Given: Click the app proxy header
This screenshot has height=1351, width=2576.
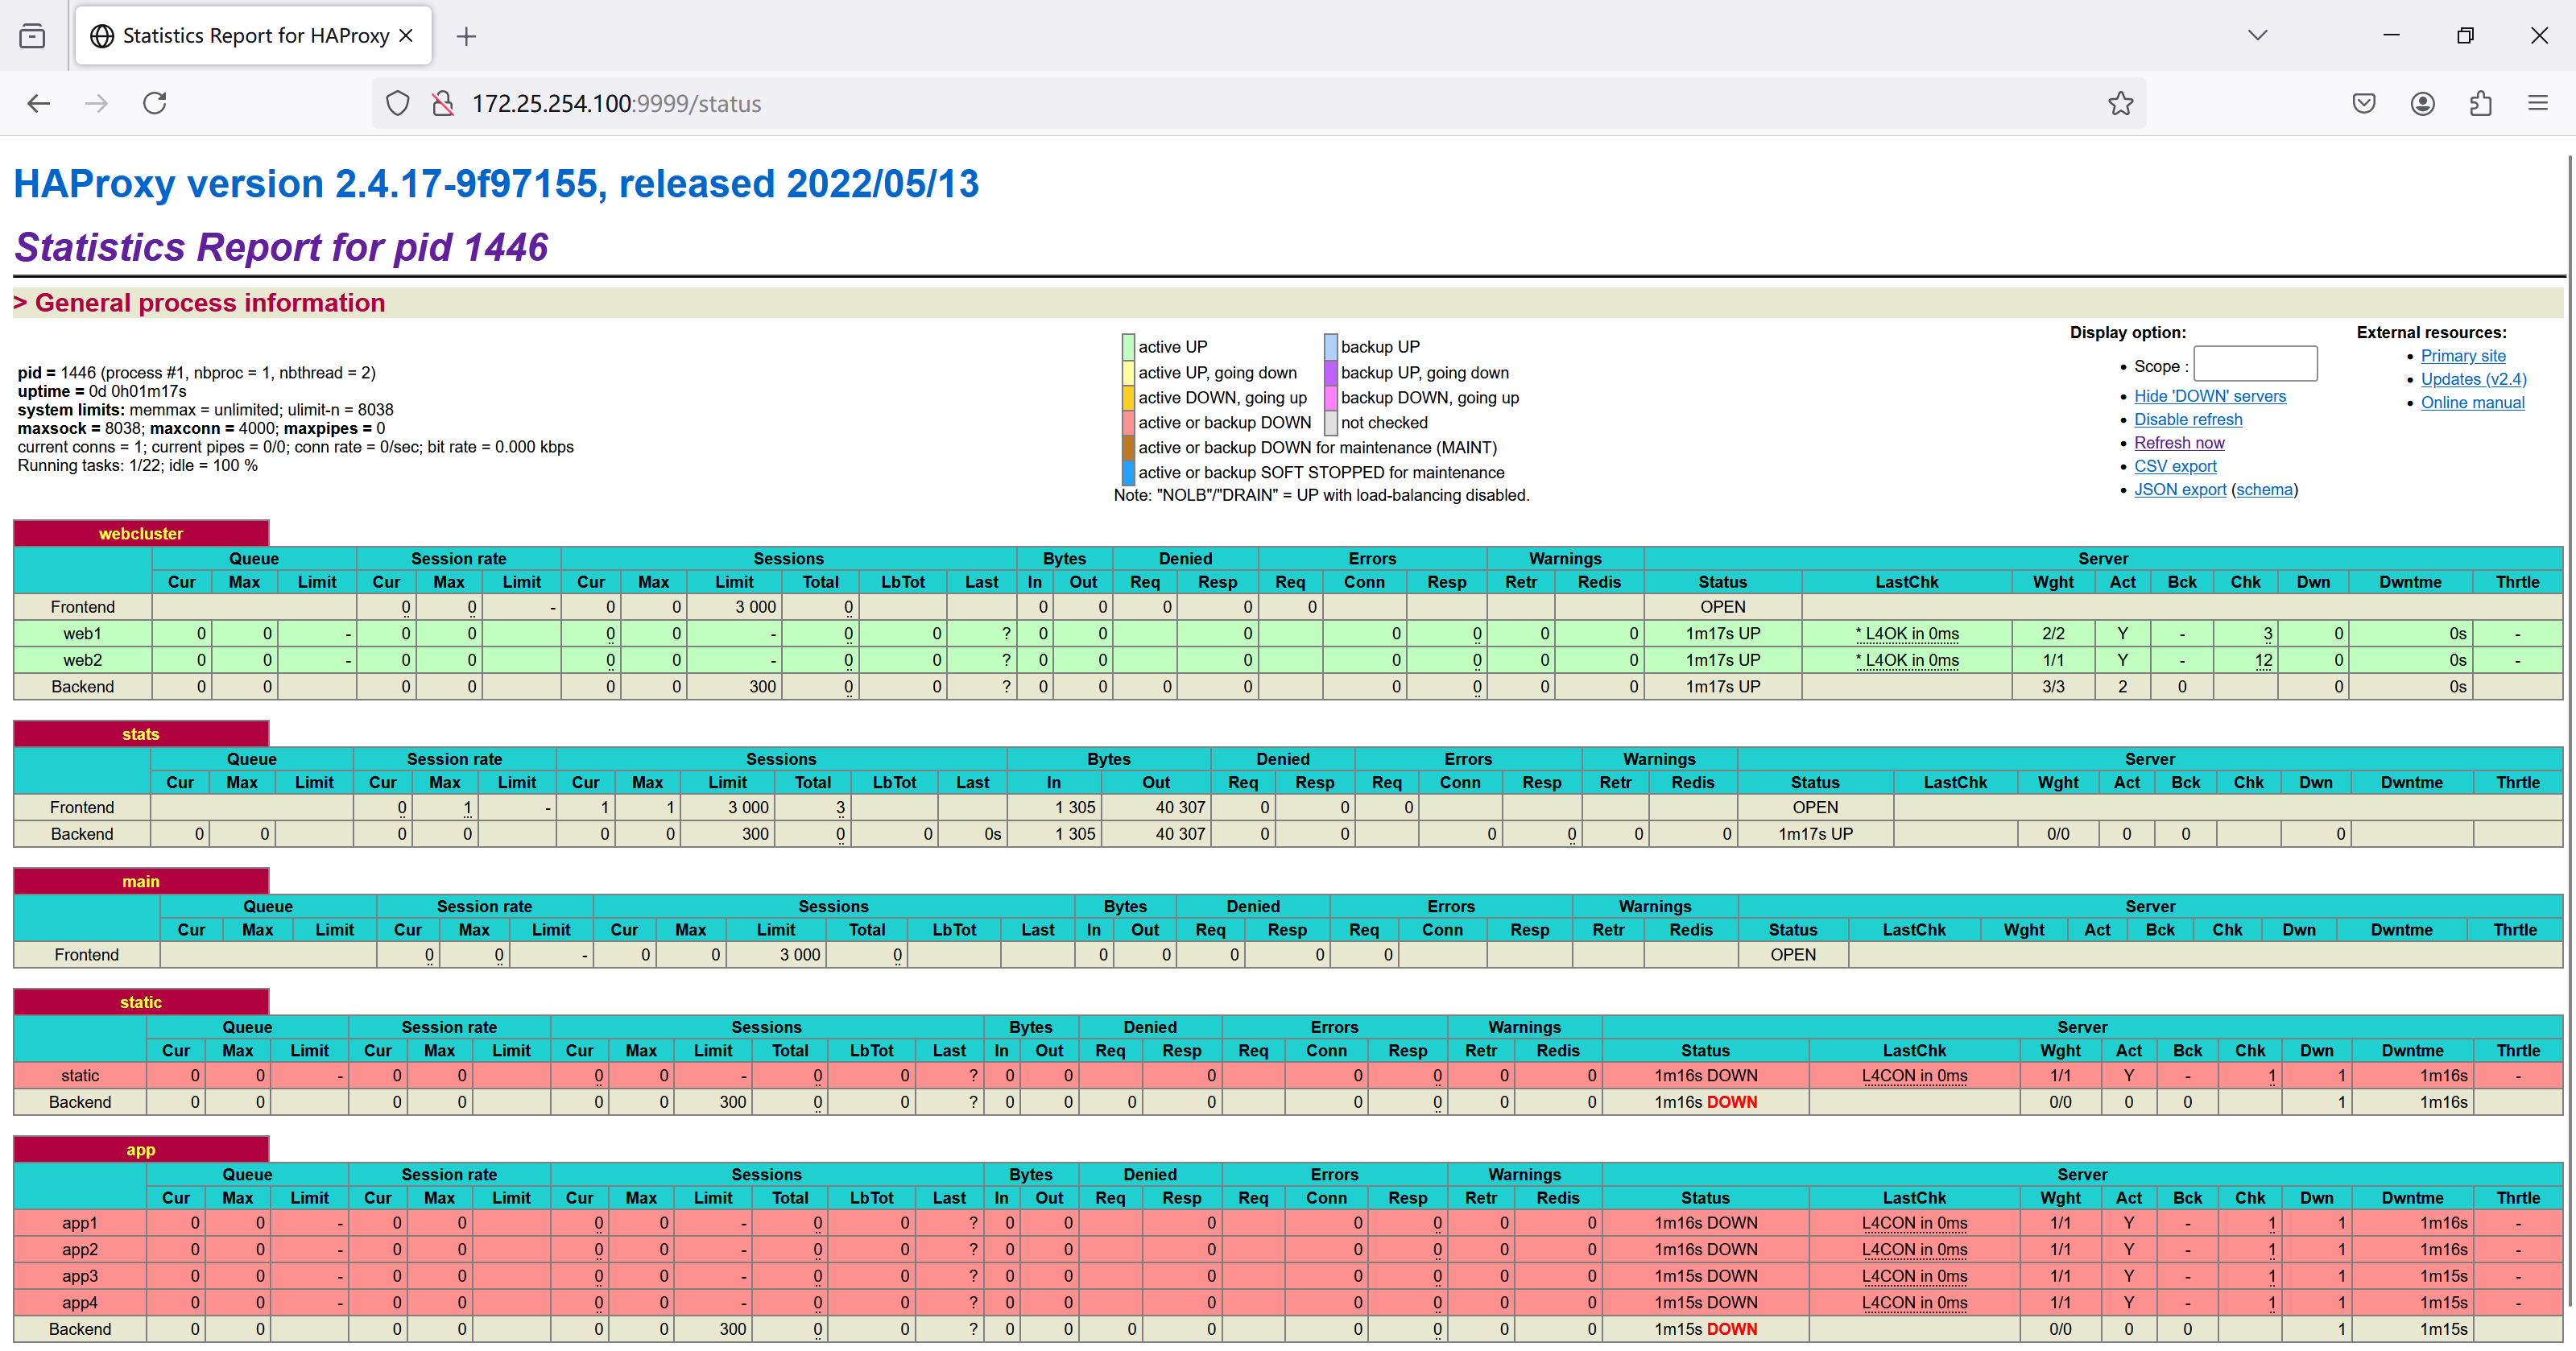Looking at the screenshot, I should pyautogui.click(x=141, y=1150).
